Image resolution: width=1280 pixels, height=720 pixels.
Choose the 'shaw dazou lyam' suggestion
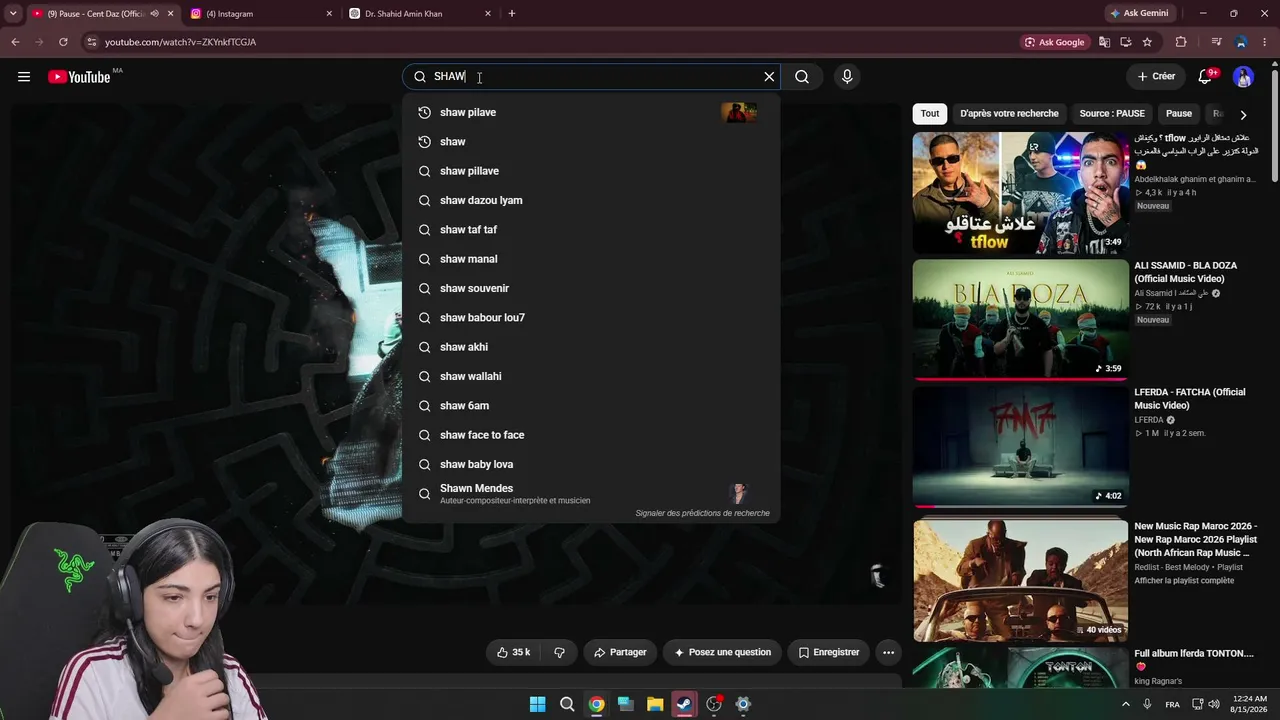(590, 200)
